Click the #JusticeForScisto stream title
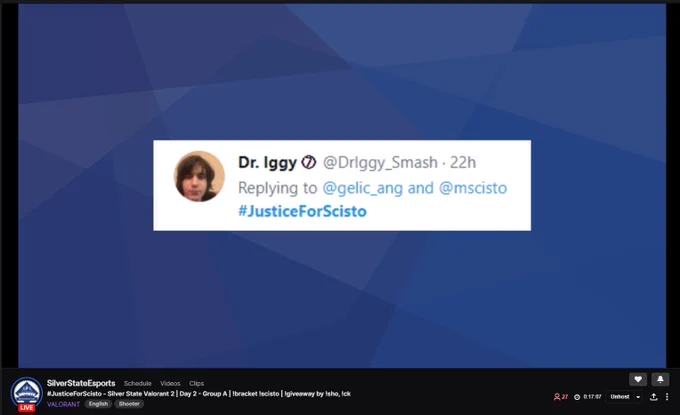The image size is (680, 415). coord(199,394)
